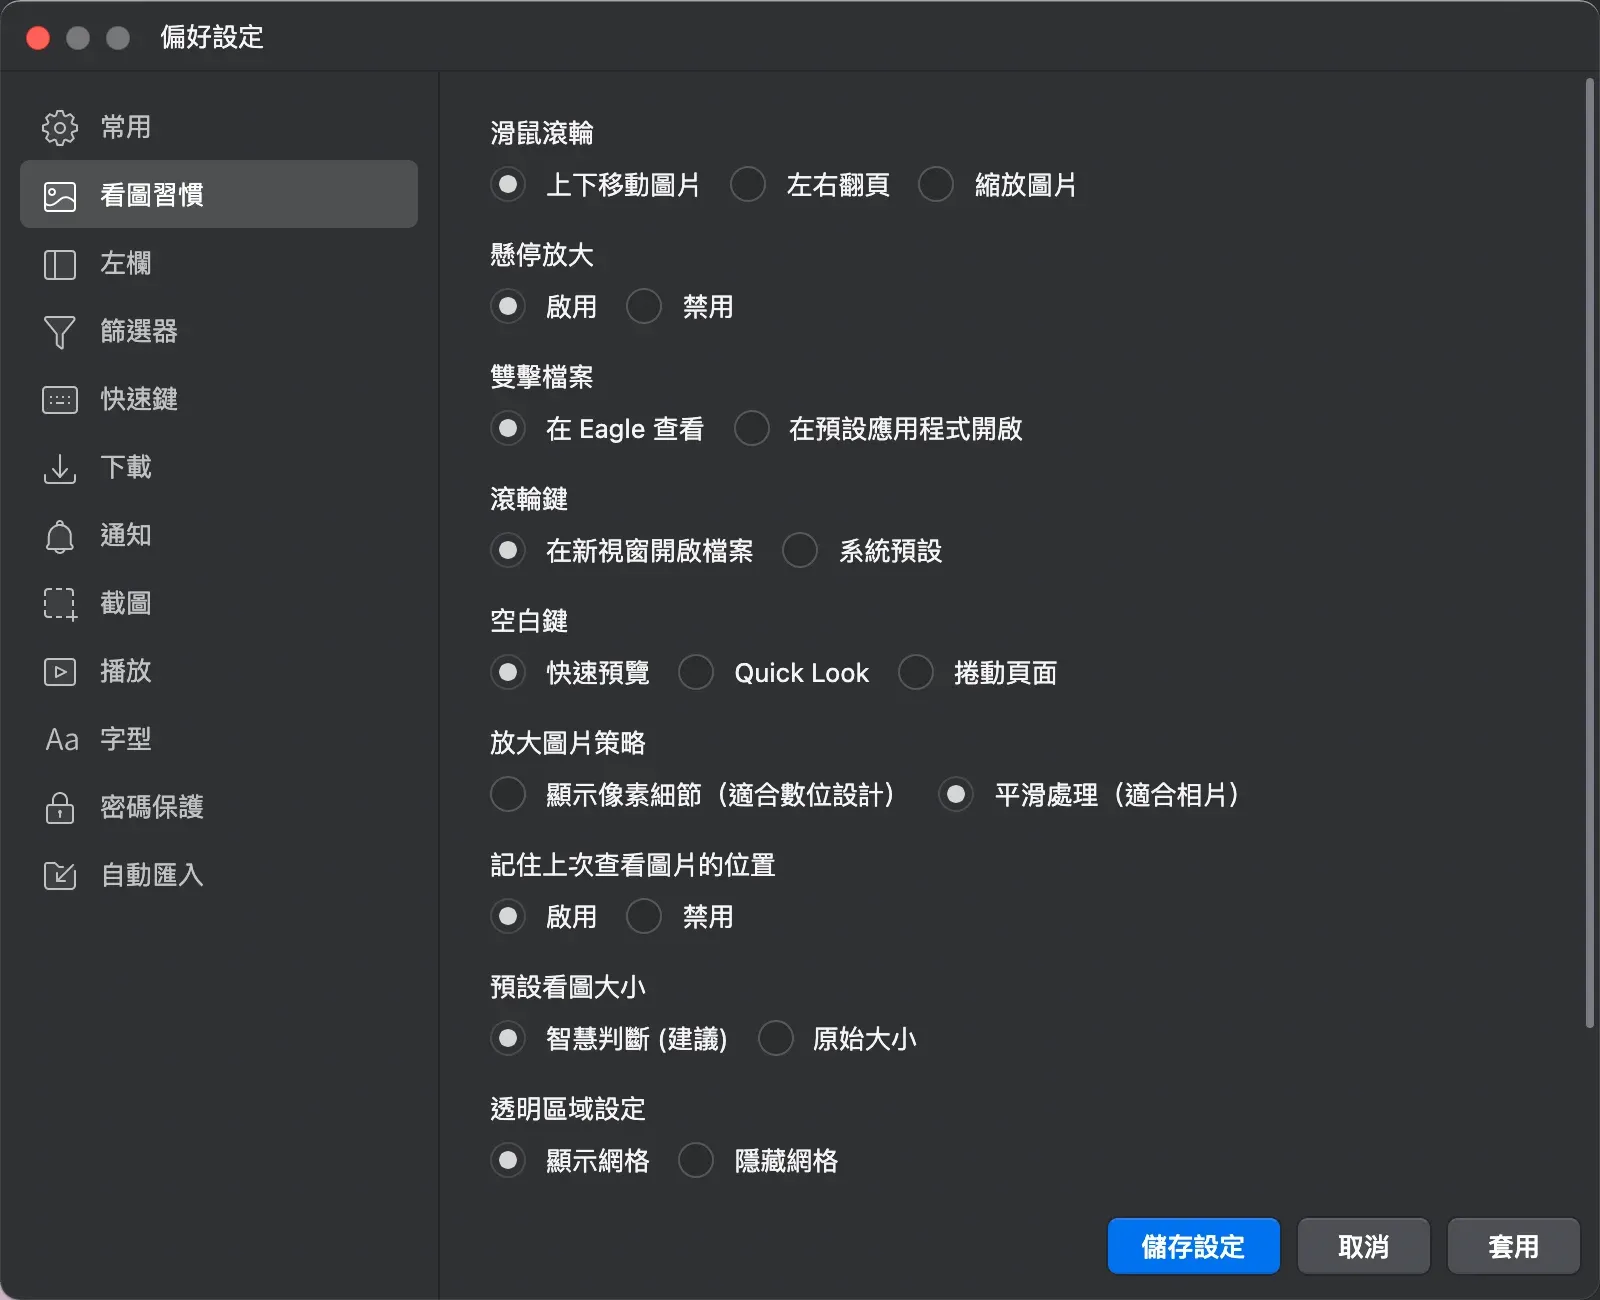Switch to 字型 settings section

point(219,740)
